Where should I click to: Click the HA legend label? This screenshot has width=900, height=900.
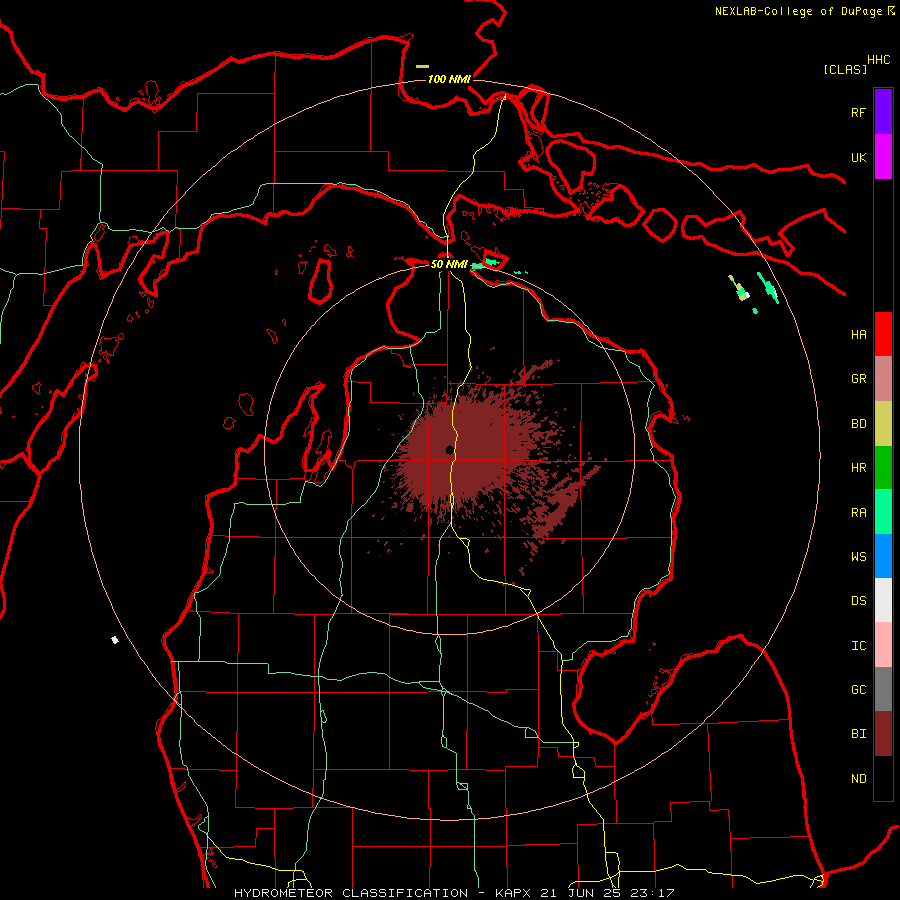858,335
